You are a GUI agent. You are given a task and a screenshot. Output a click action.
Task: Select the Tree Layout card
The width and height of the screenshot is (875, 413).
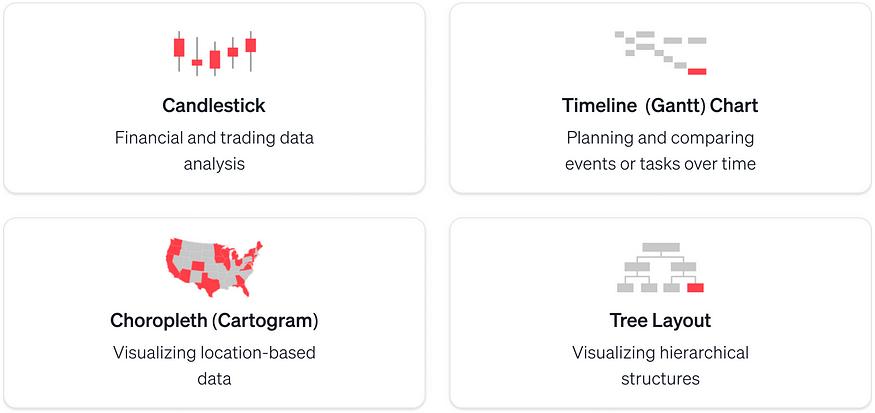click(x=661, y=313)
